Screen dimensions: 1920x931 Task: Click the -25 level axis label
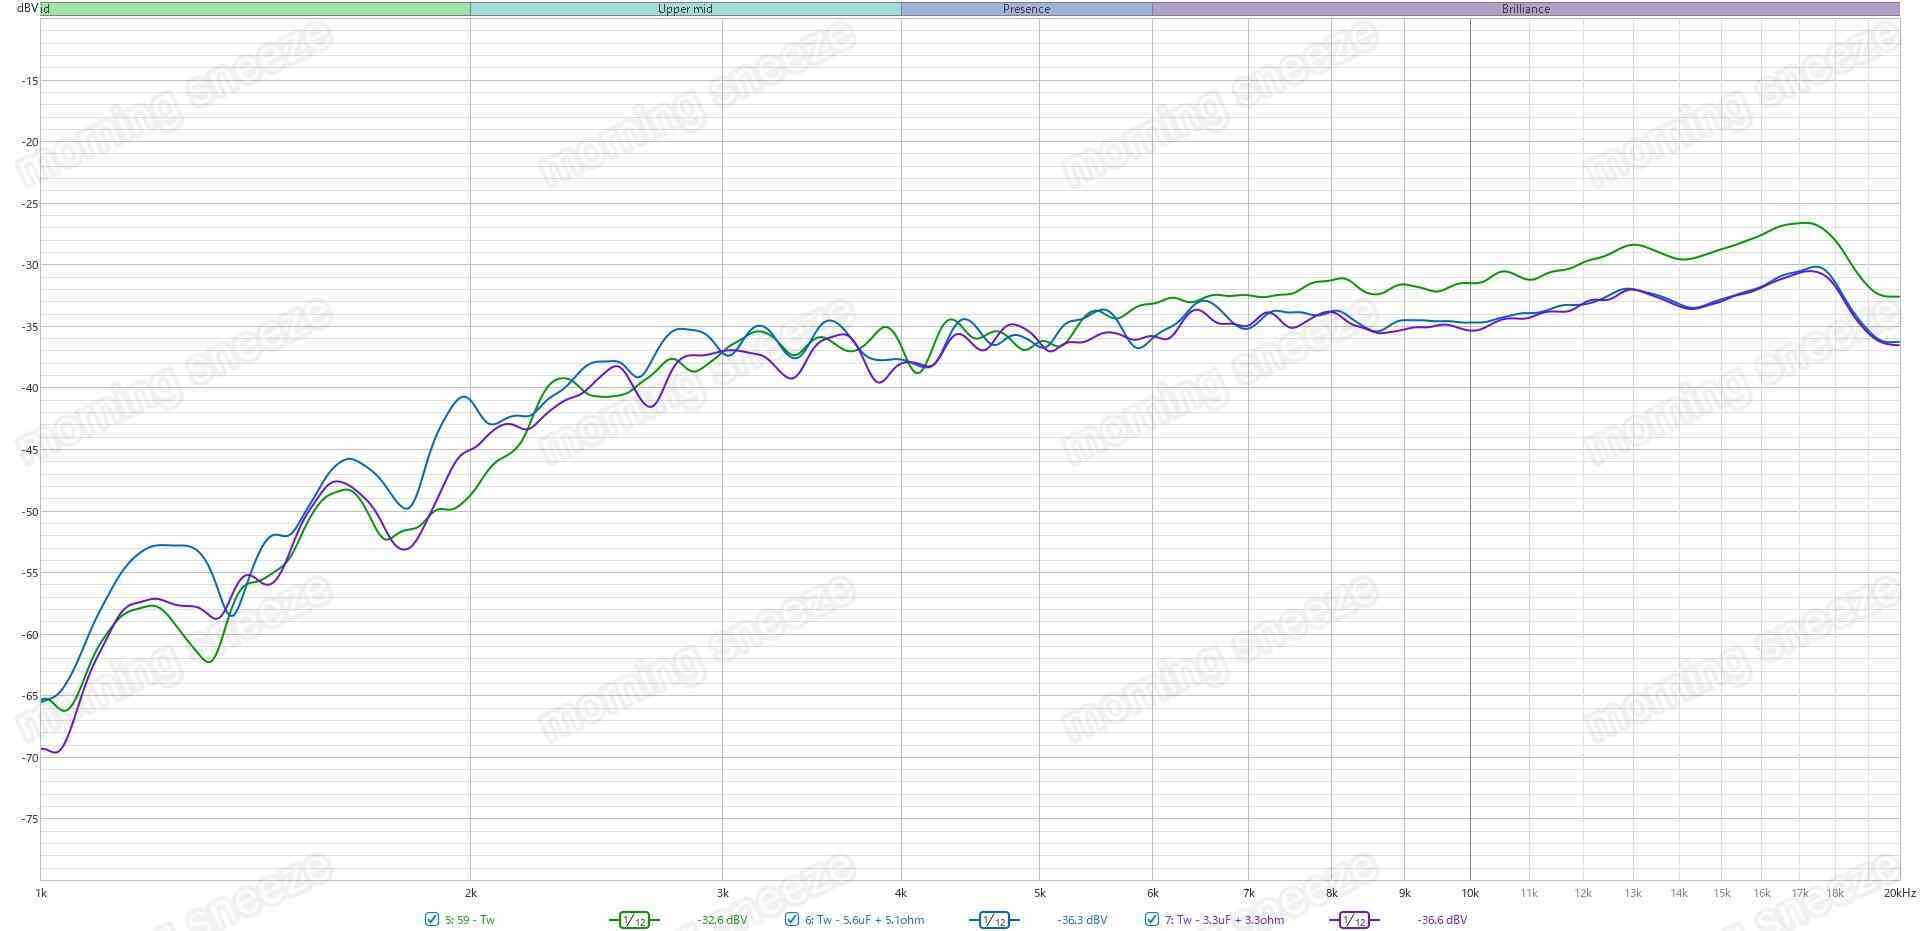28,204
